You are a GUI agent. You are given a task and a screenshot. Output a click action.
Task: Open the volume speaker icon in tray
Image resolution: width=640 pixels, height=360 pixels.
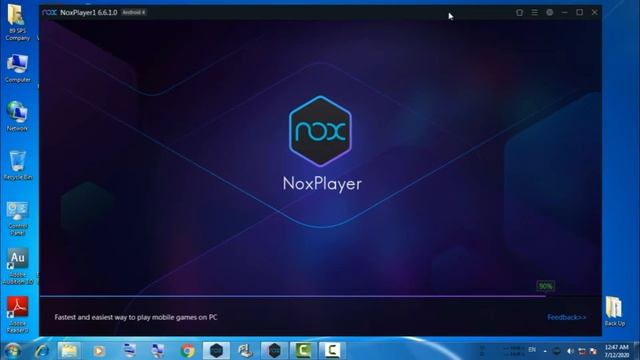point(570,351)
